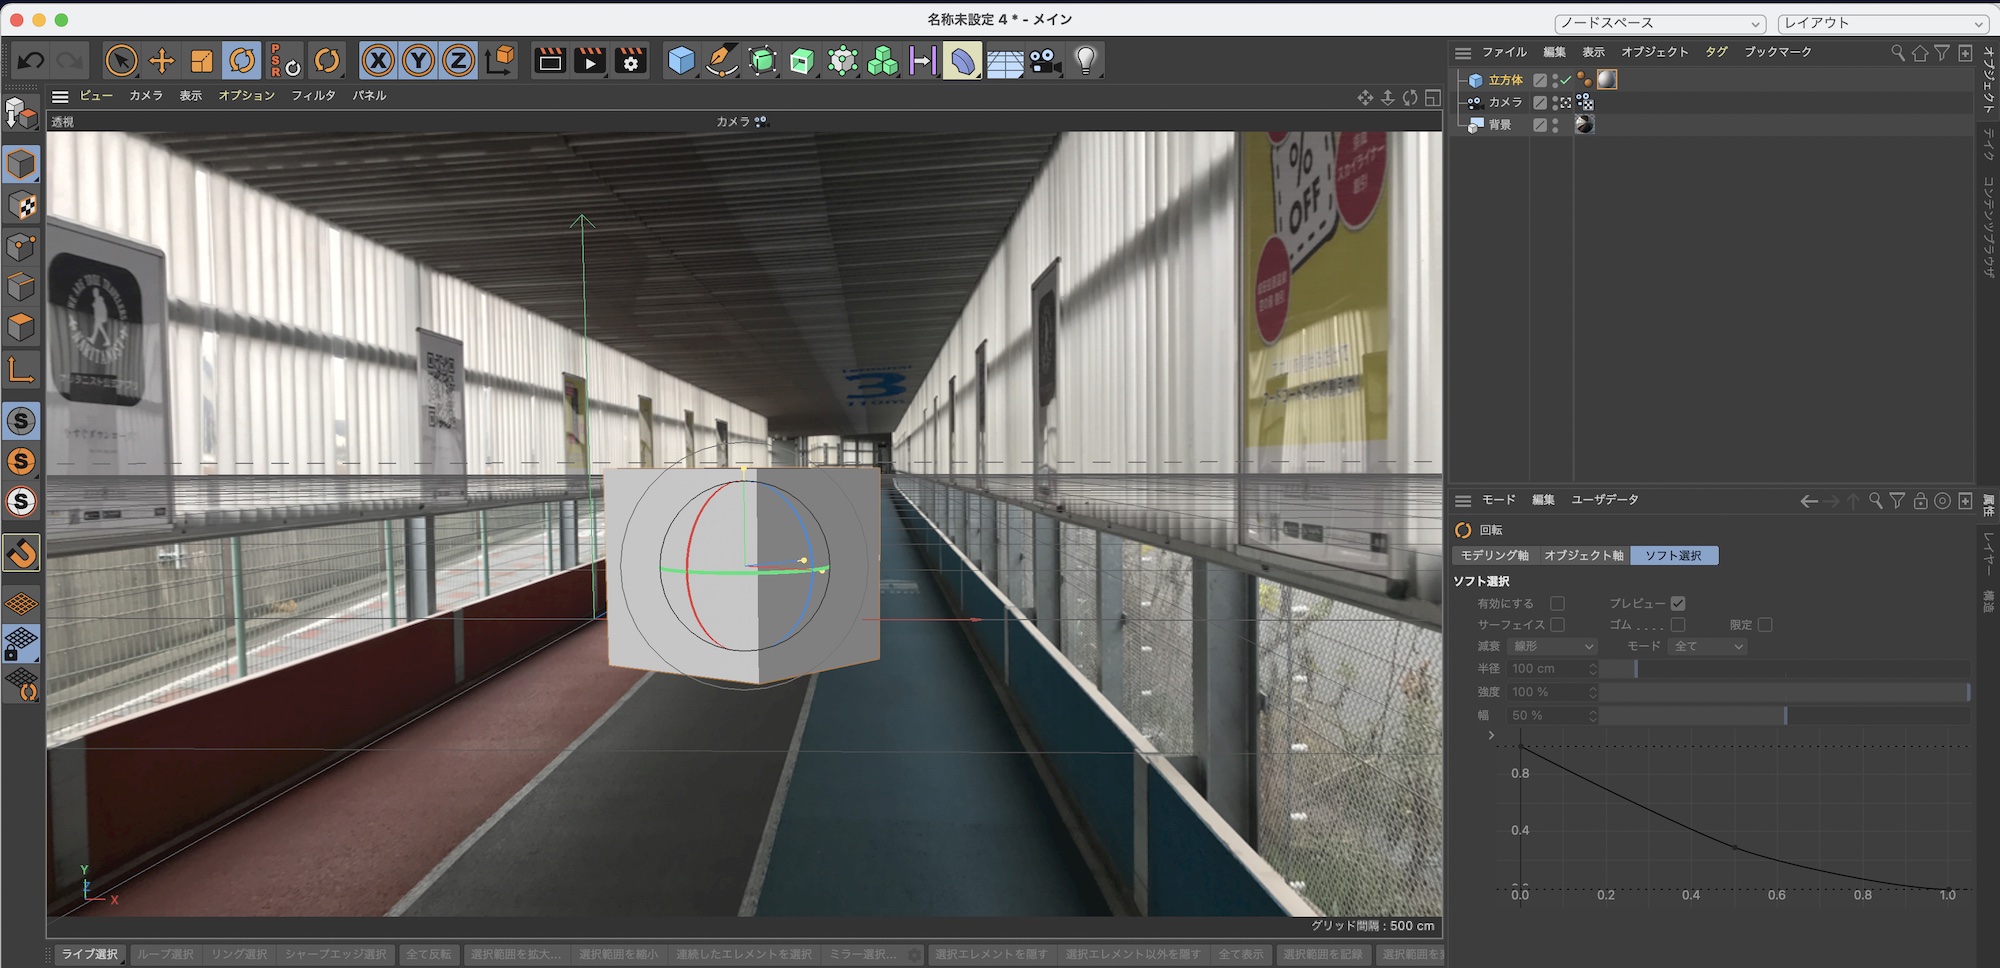Select the Move tool in top toolbar
The height and width of the screenshot is (968, 2000).
161,61
